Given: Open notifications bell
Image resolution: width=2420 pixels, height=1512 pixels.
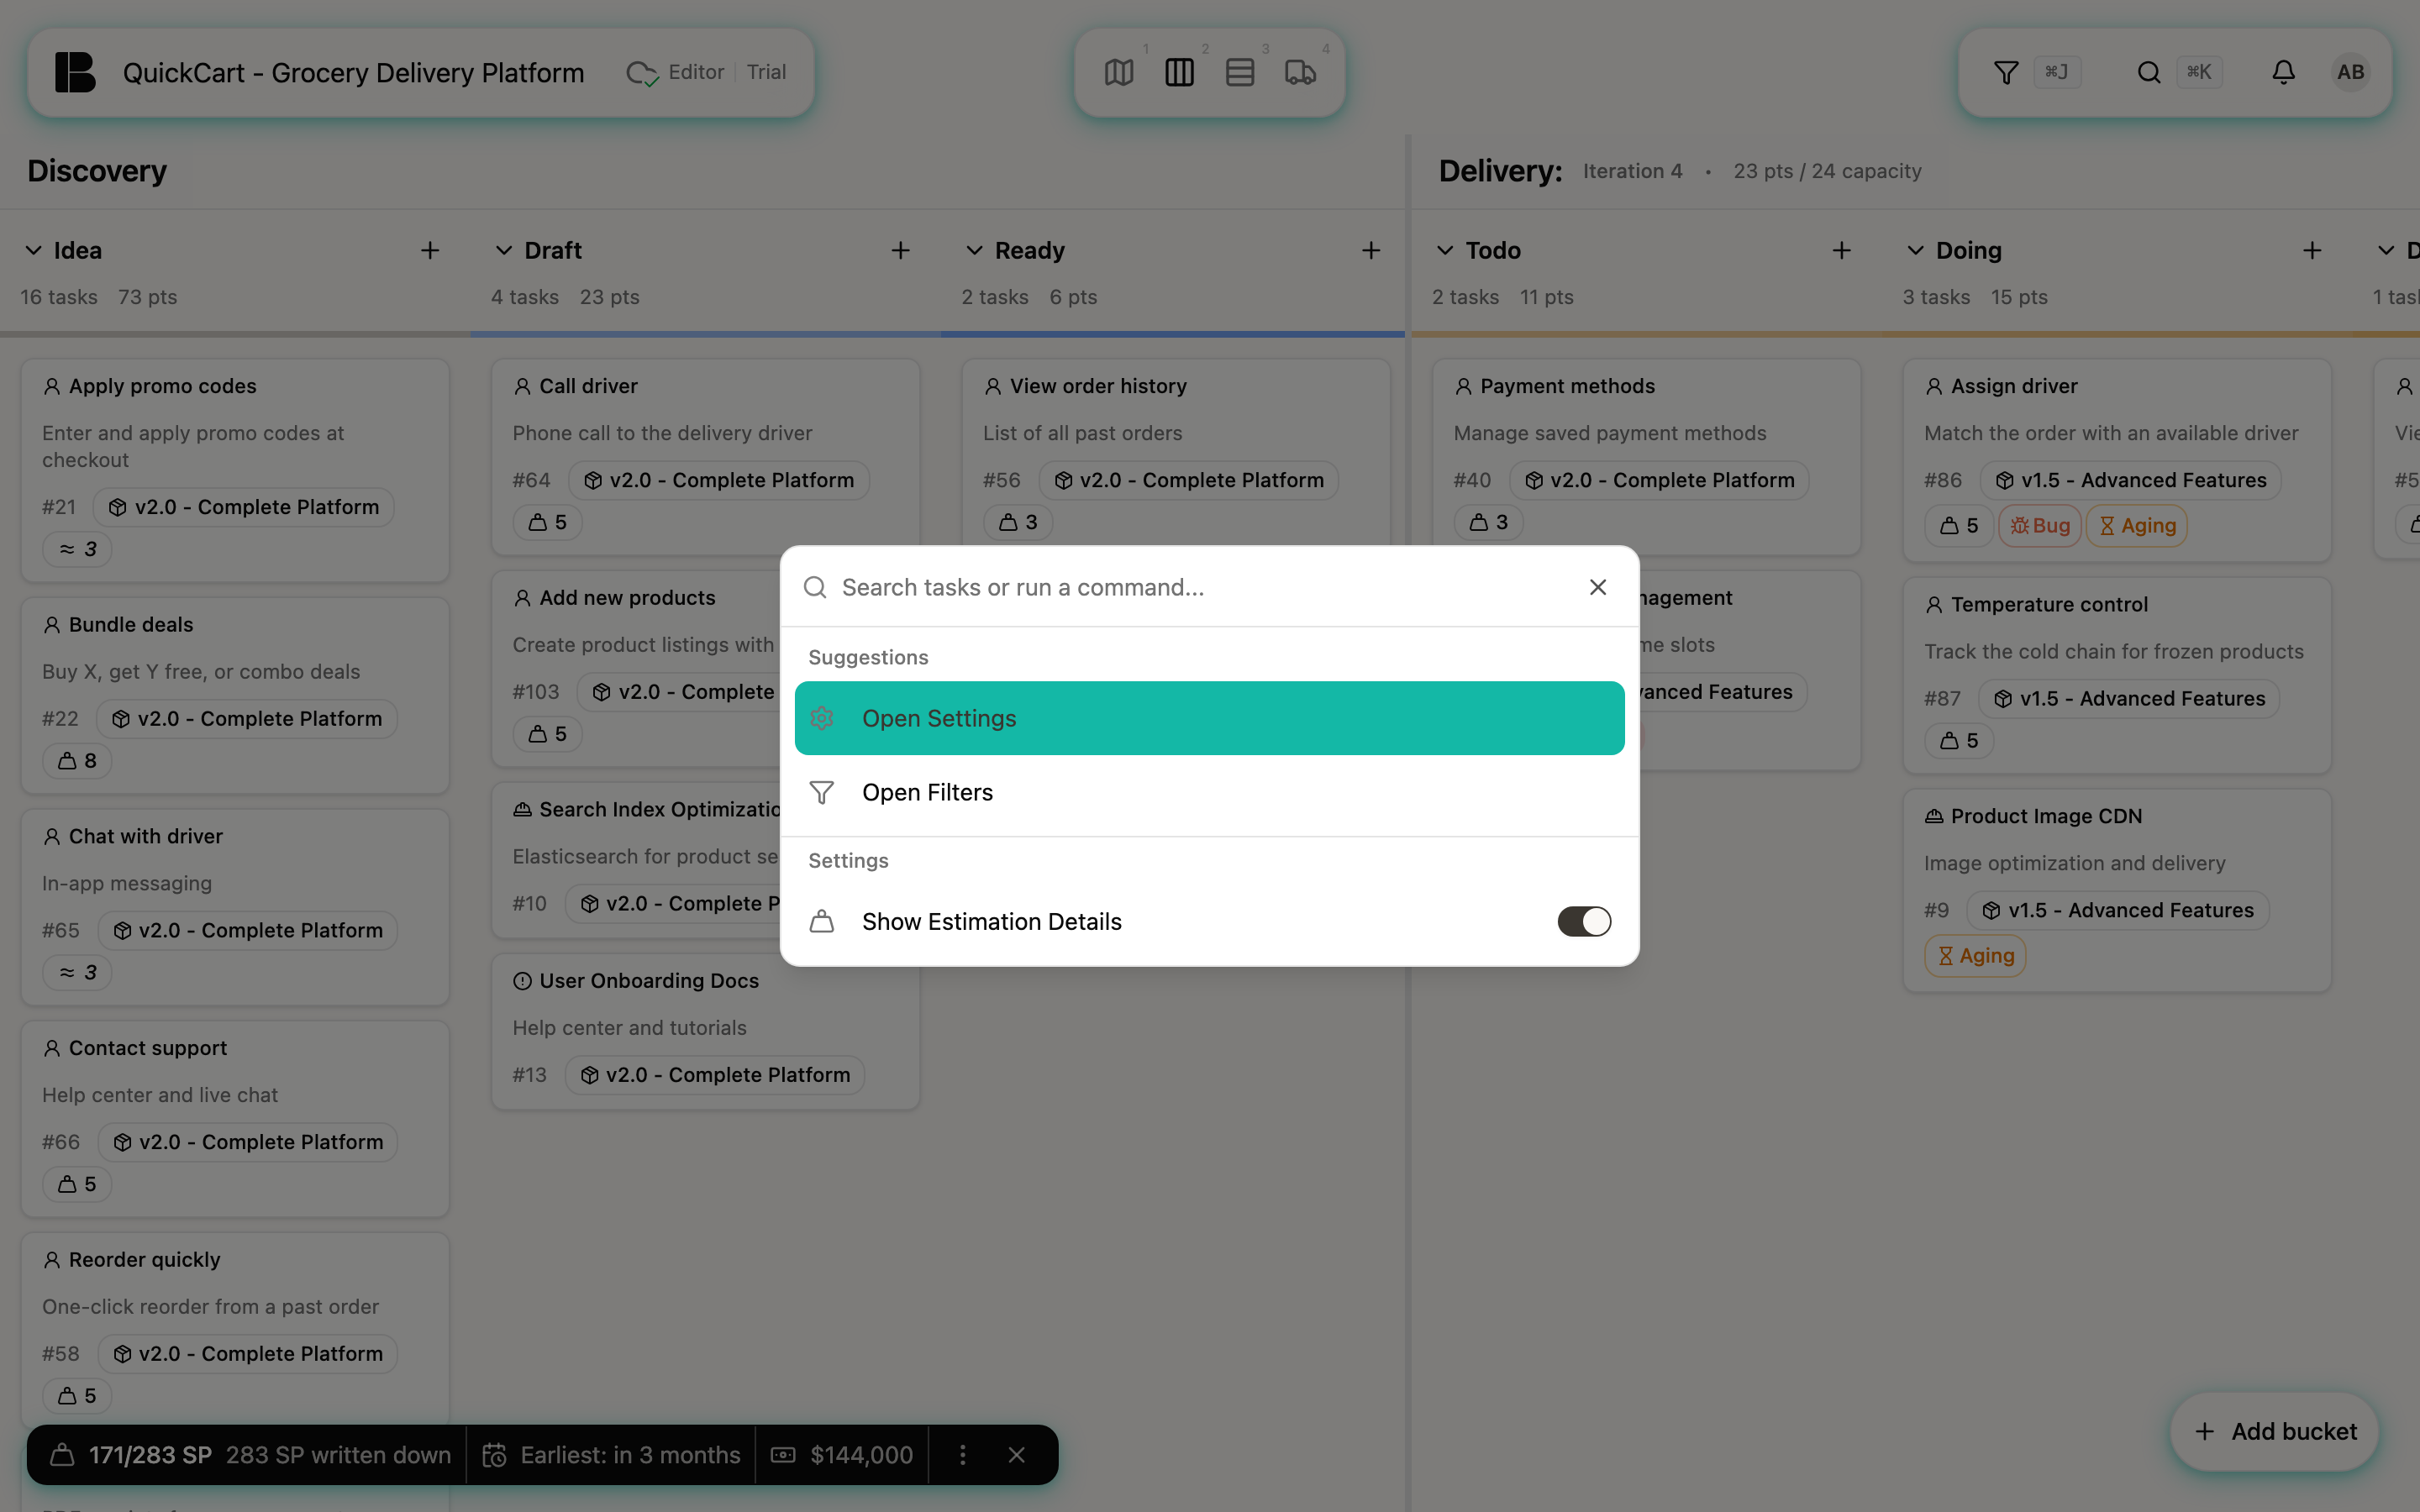Looking at the screenshot, I should (2283, 72).
